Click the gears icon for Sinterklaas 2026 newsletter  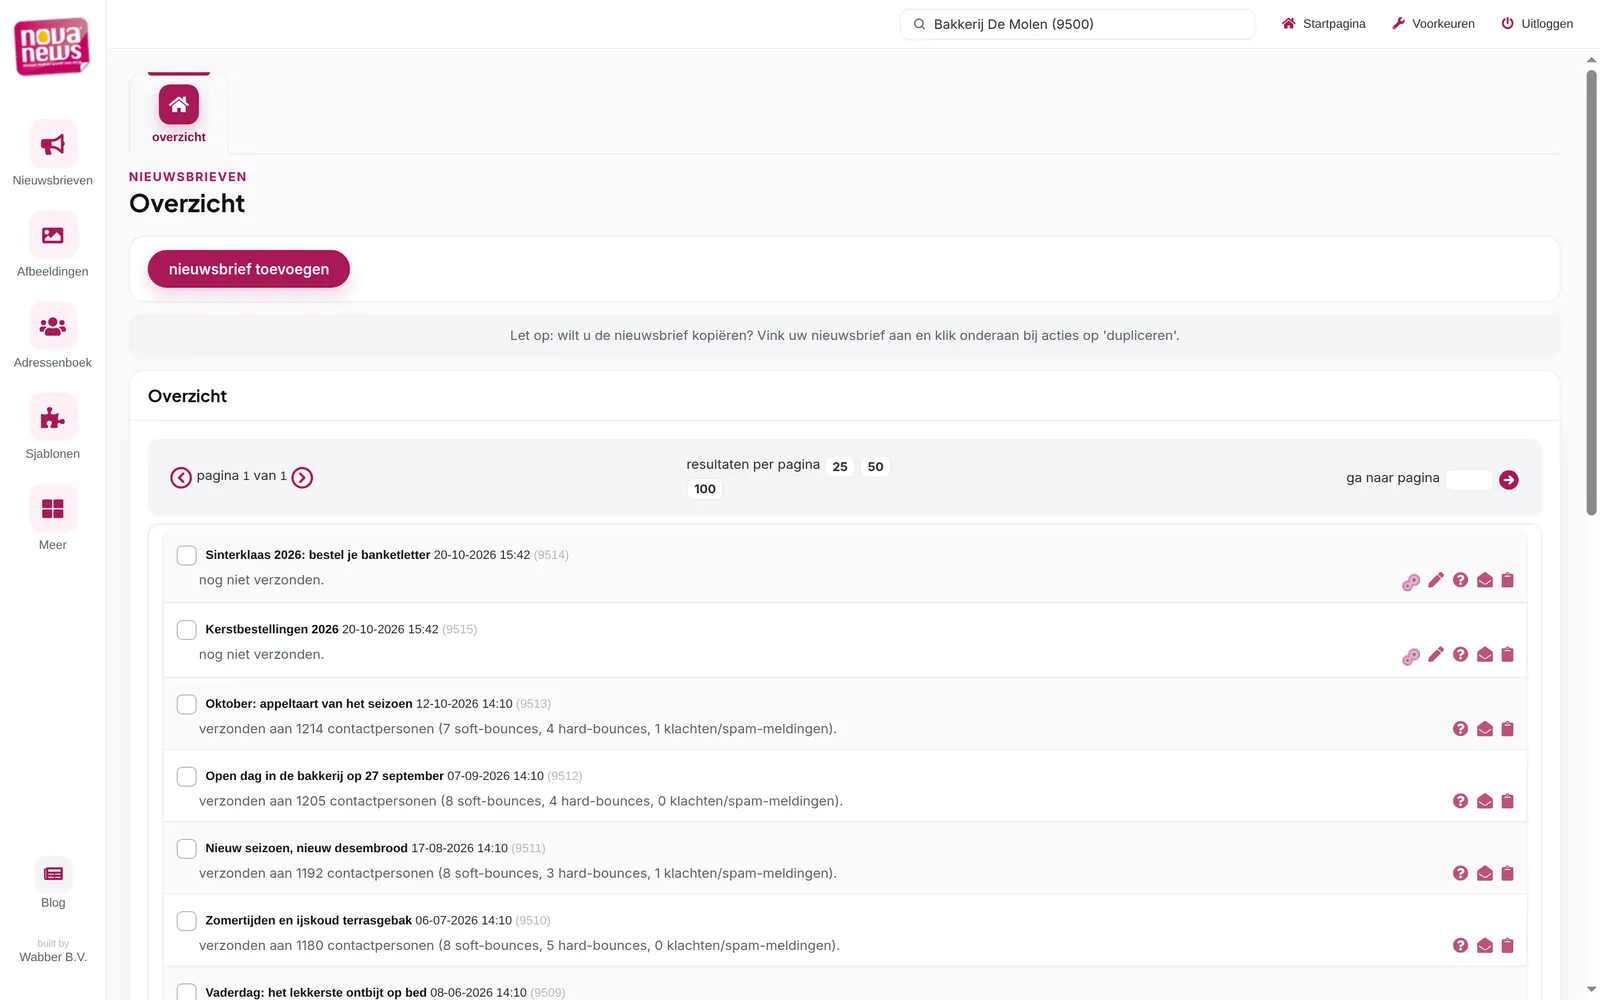point(1411,582)
